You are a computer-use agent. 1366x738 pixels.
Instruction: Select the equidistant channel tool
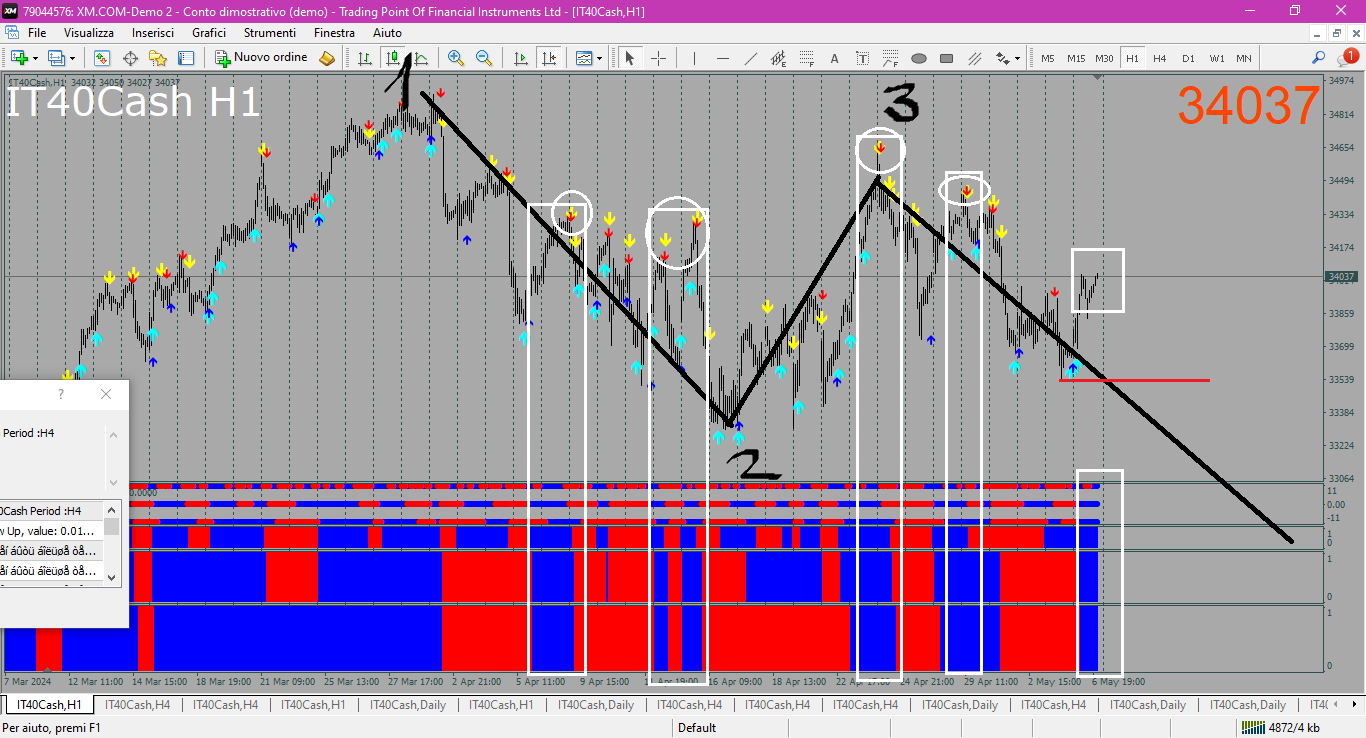[x=778, y=58]
